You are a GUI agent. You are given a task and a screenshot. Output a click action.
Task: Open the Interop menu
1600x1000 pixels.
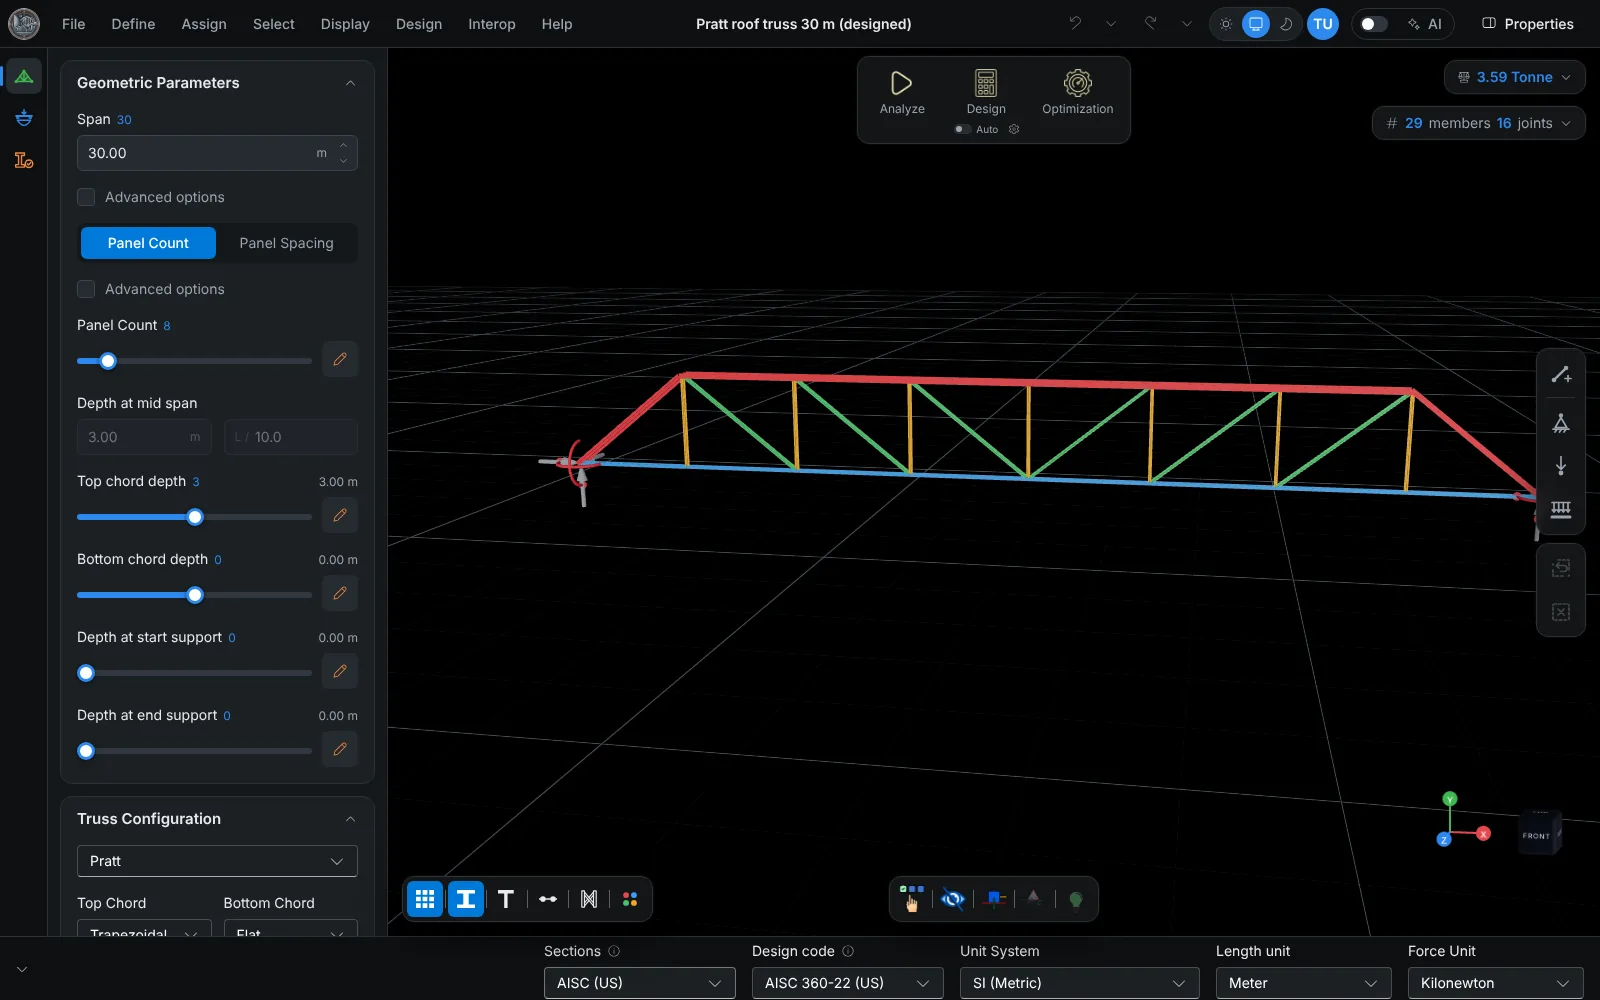point(492,24)
